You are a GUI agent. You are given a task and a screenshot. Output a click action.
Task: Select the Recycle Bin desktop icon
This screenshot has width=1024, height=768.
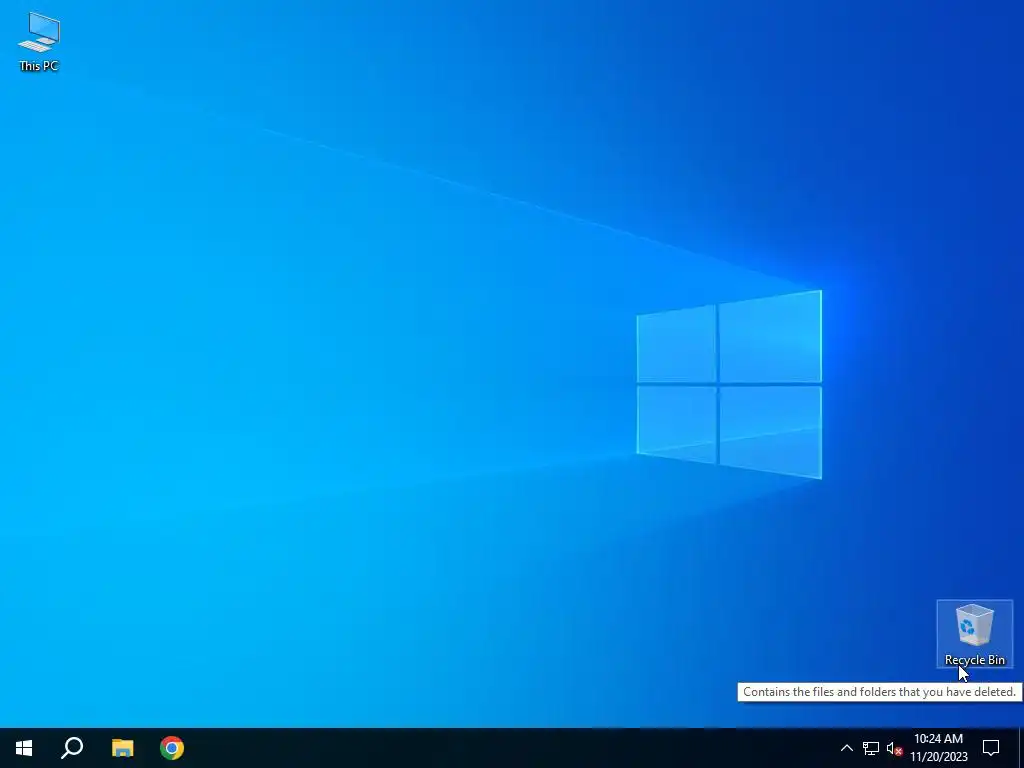(974, 633)
